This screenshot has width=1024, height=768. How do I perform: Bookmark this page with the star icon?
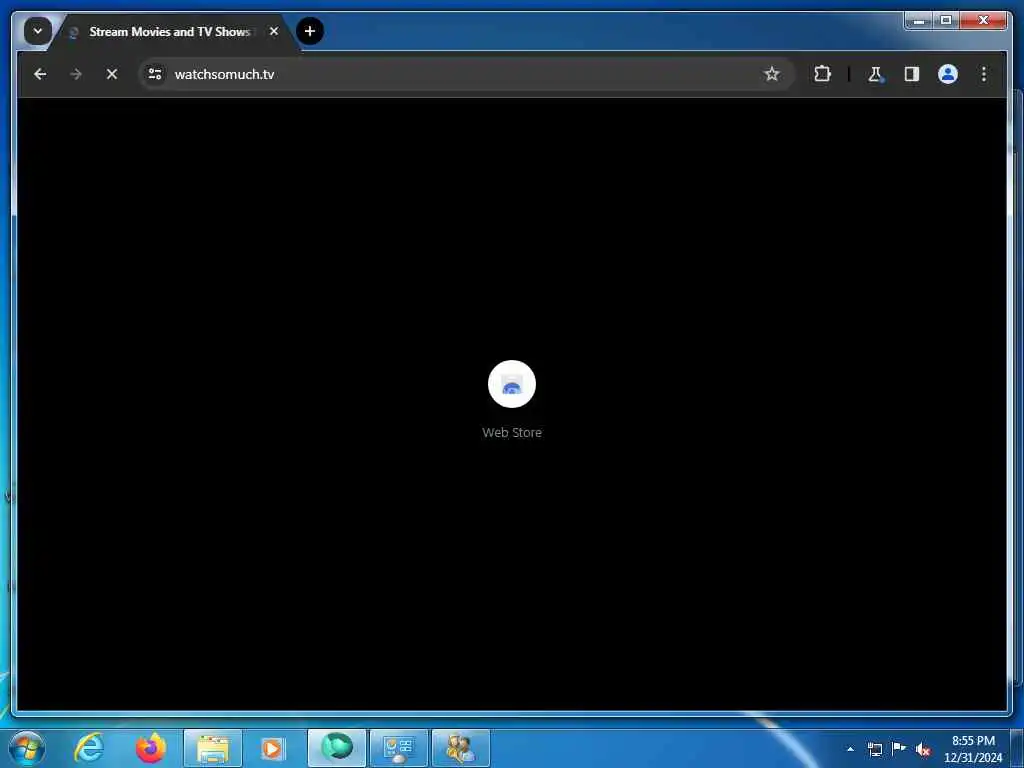pyautogui.click(x=771, y=74)
